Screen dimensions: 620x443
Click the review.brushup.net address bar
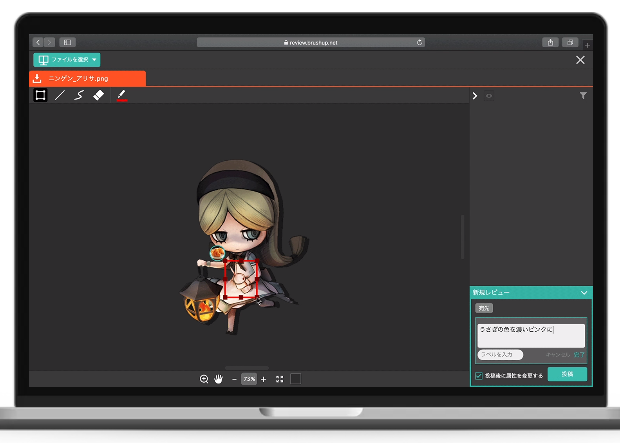point(311,42)
